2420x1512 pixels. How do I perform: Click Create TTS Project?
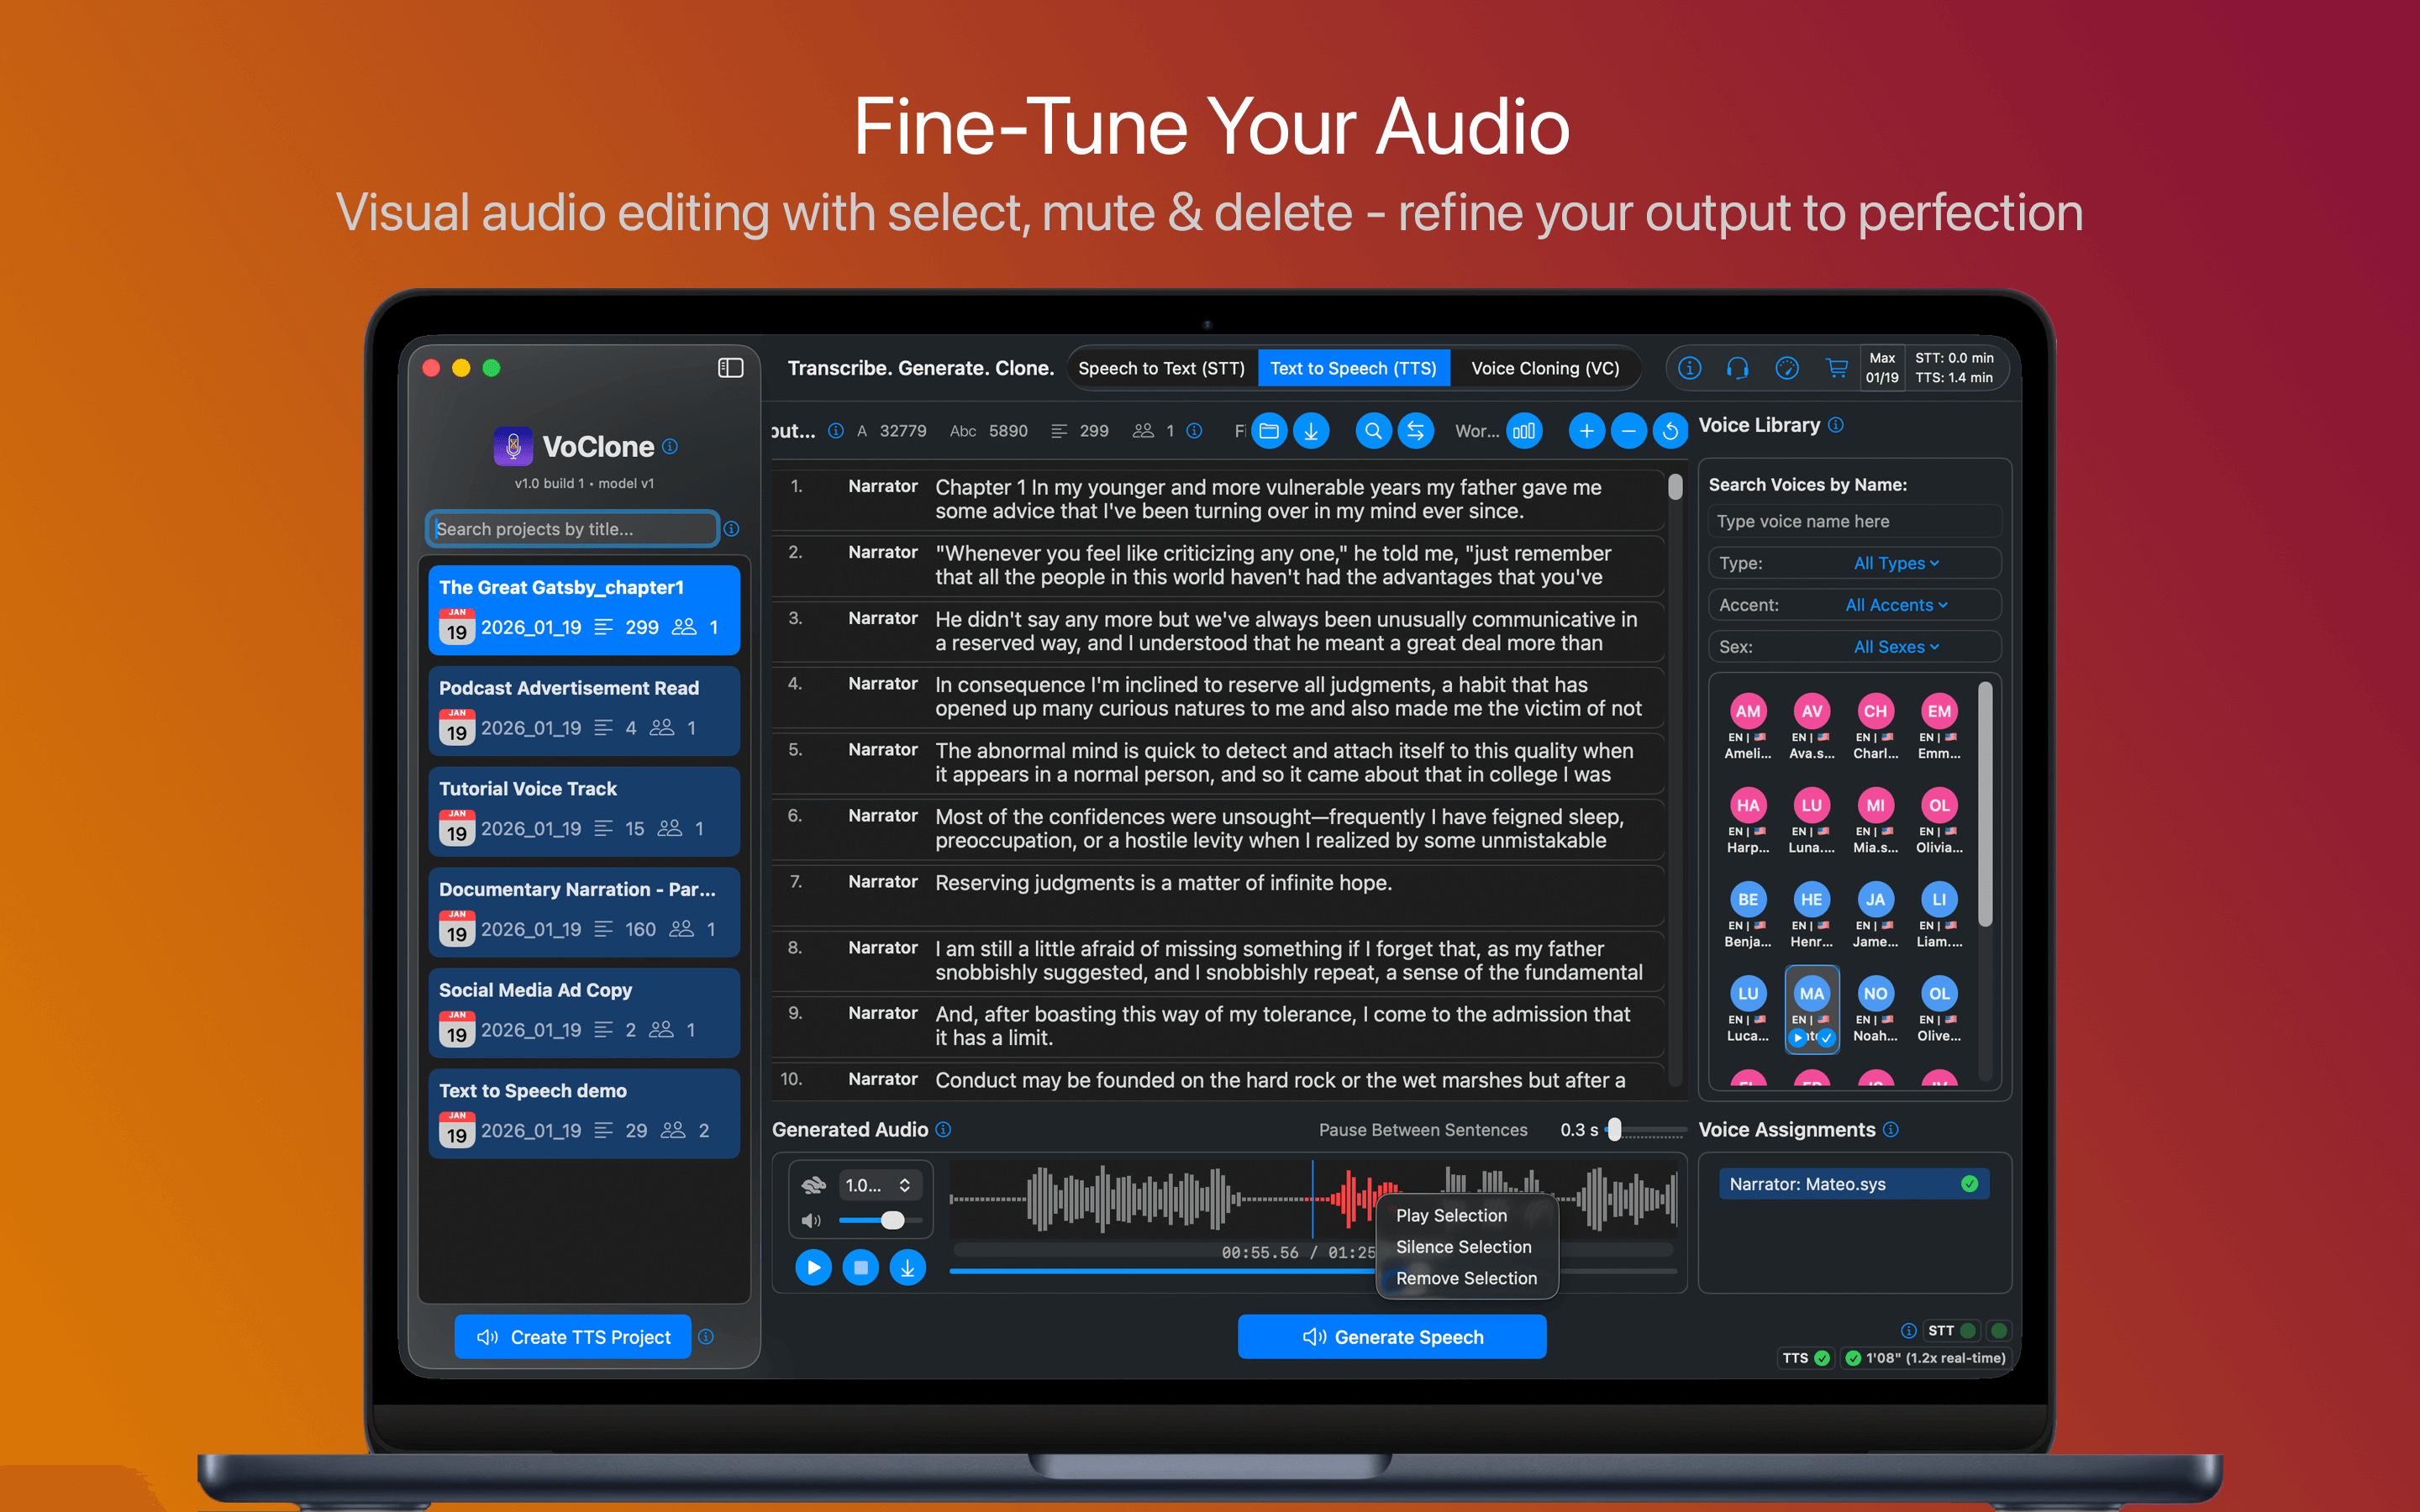point(572,1337)
